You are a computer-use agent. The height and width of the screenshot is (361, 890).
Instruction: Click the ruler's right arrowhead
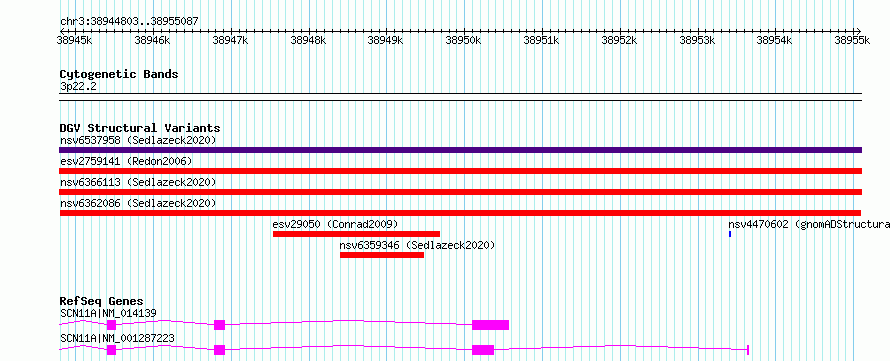click(x=859, y=31)
